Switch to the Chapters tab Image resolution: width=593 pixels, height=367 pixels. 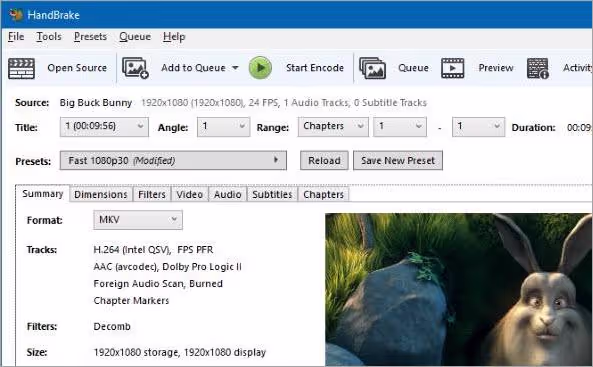tap(323, 194)
